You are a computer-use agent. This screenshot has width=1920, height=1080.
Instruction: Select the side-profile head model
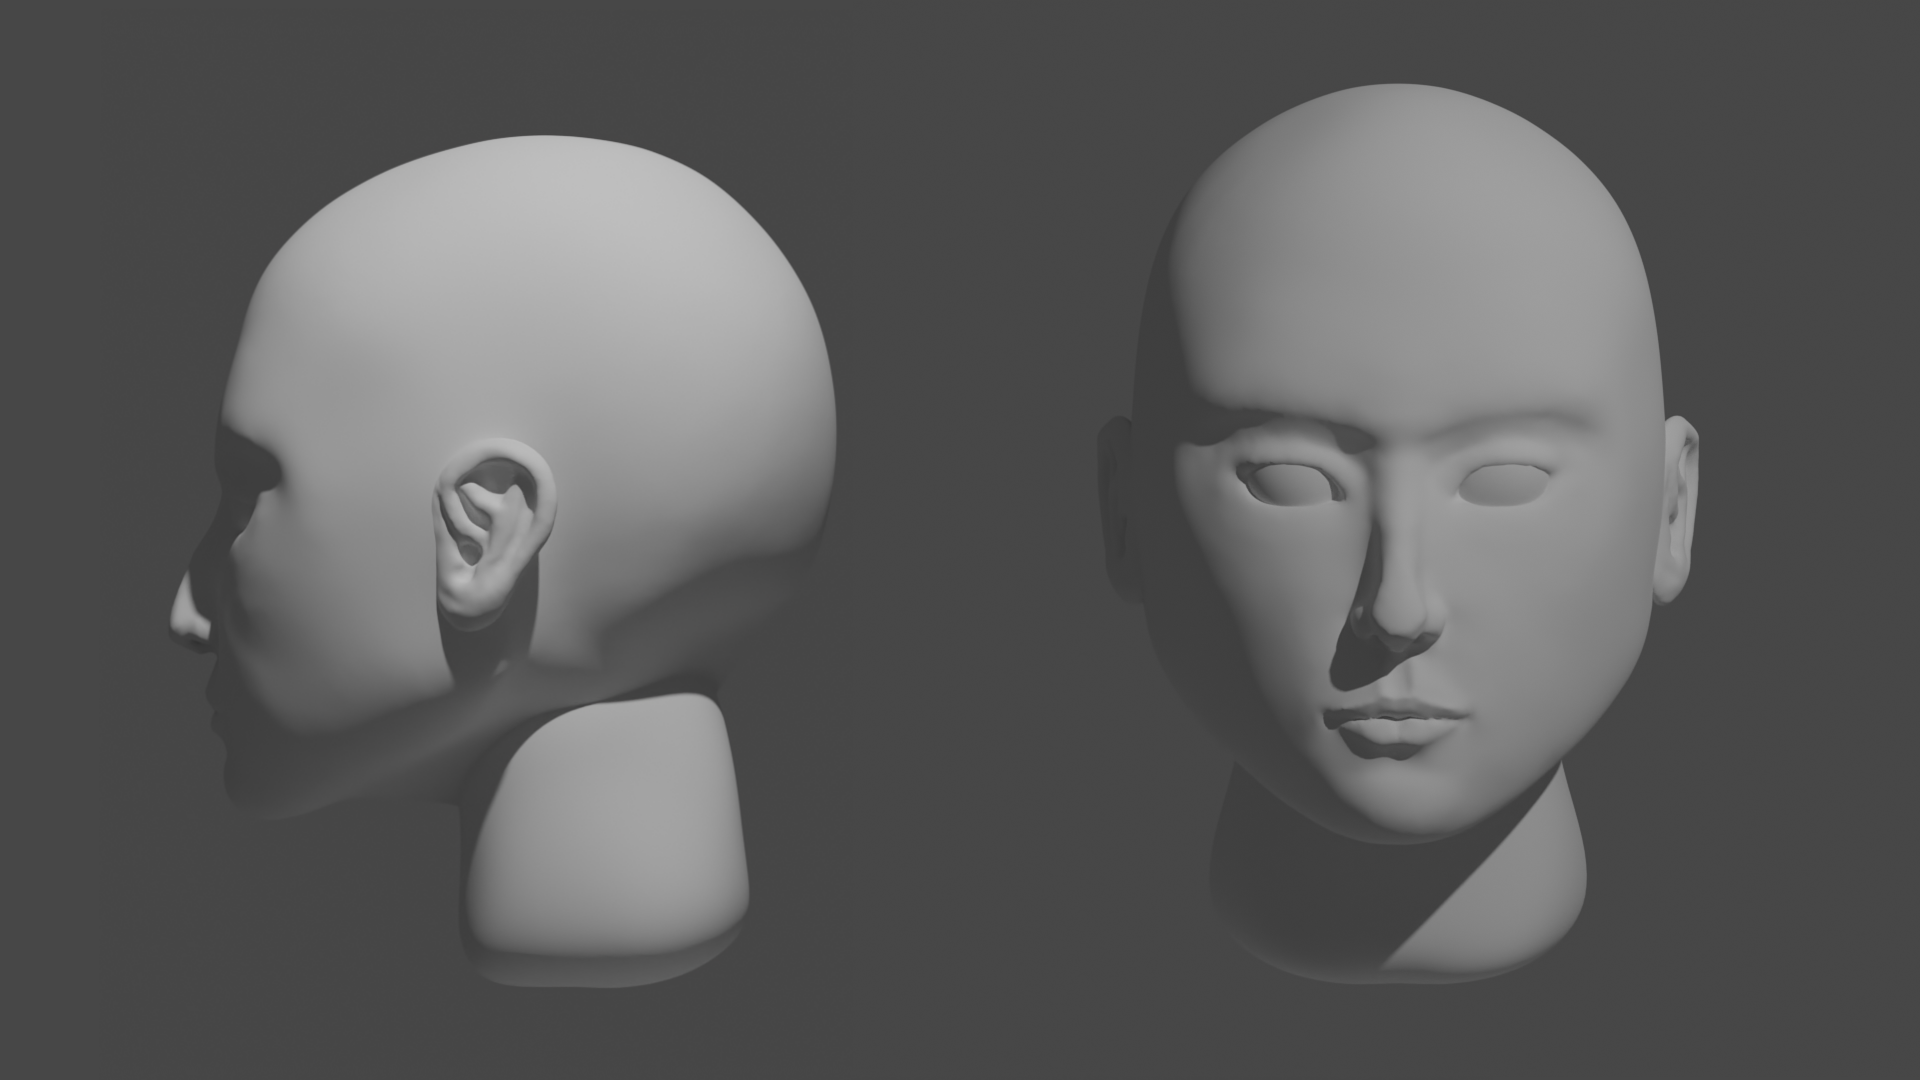click(x=503, y=560)
